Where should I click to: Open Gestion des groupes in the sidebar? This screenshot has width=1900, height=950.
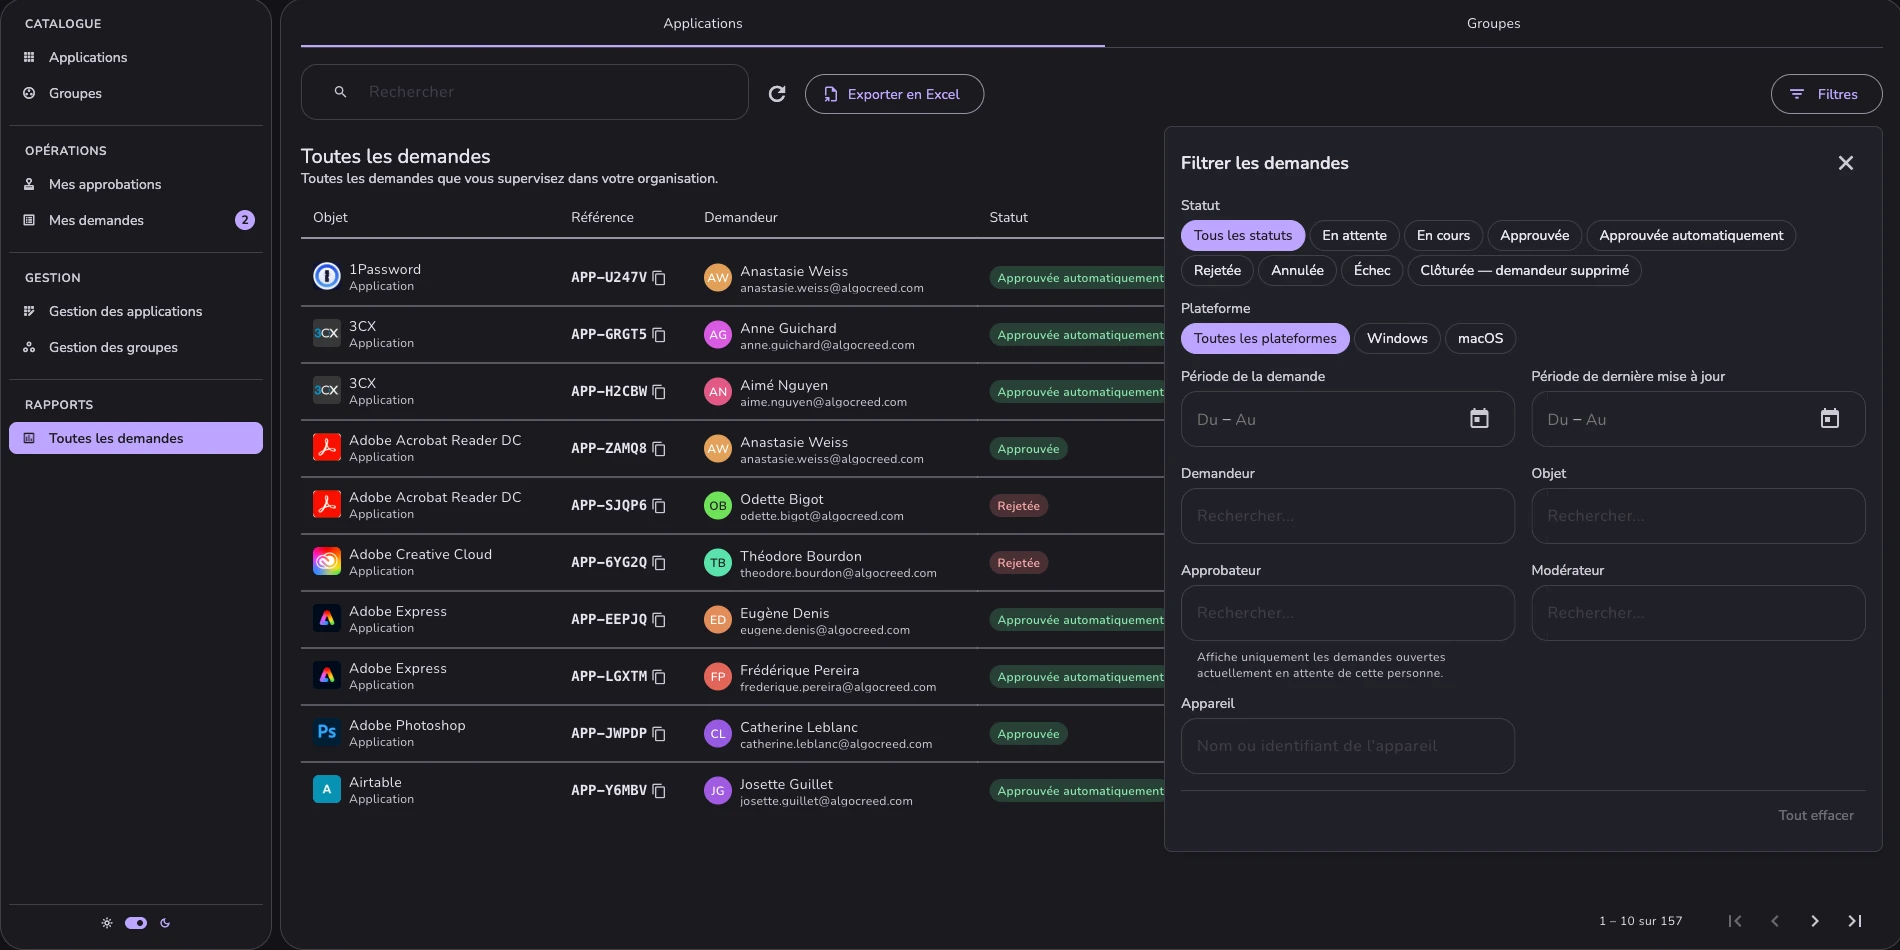[x=136, y=347]
